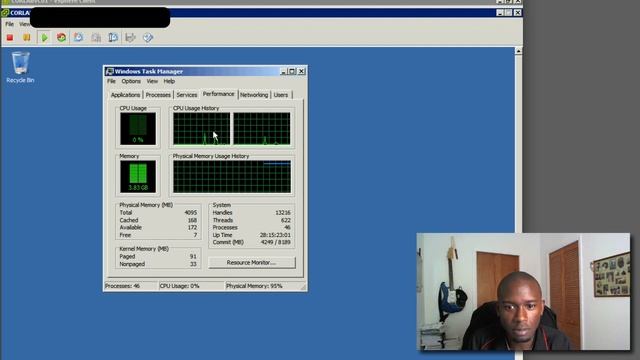Screen dimensions: 640x360
Task: Click the webcam video overlay thumbnail
Action: (x=523, y=291)
